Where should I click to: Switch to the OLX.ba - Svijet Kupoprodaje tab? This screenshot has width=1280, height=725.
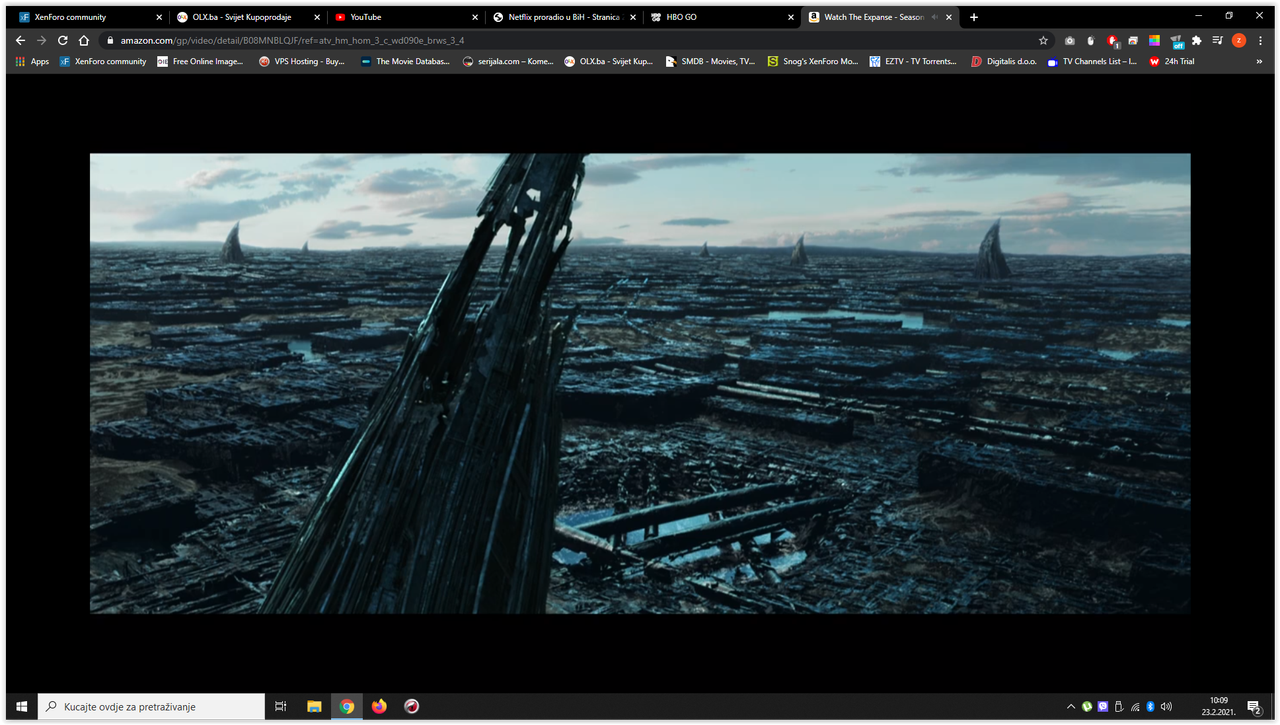(247, 17)
